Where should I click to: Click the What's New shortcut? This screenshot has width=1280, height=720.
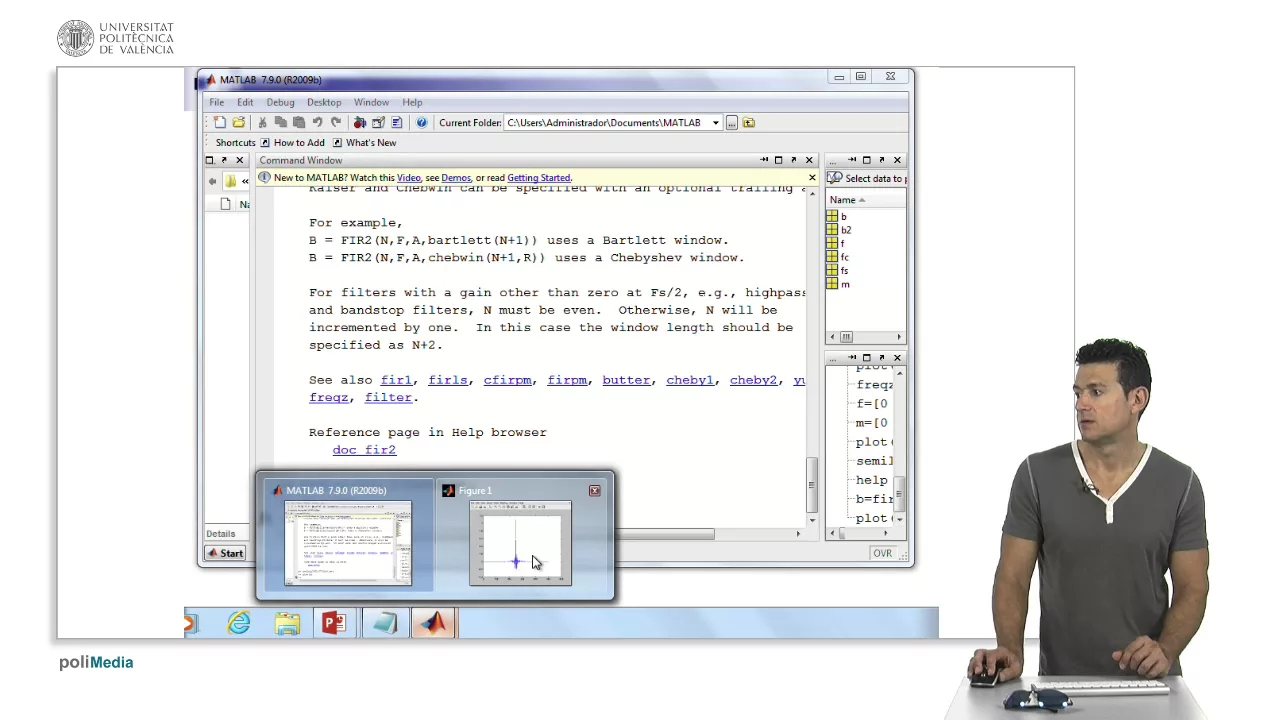[364, 142]
